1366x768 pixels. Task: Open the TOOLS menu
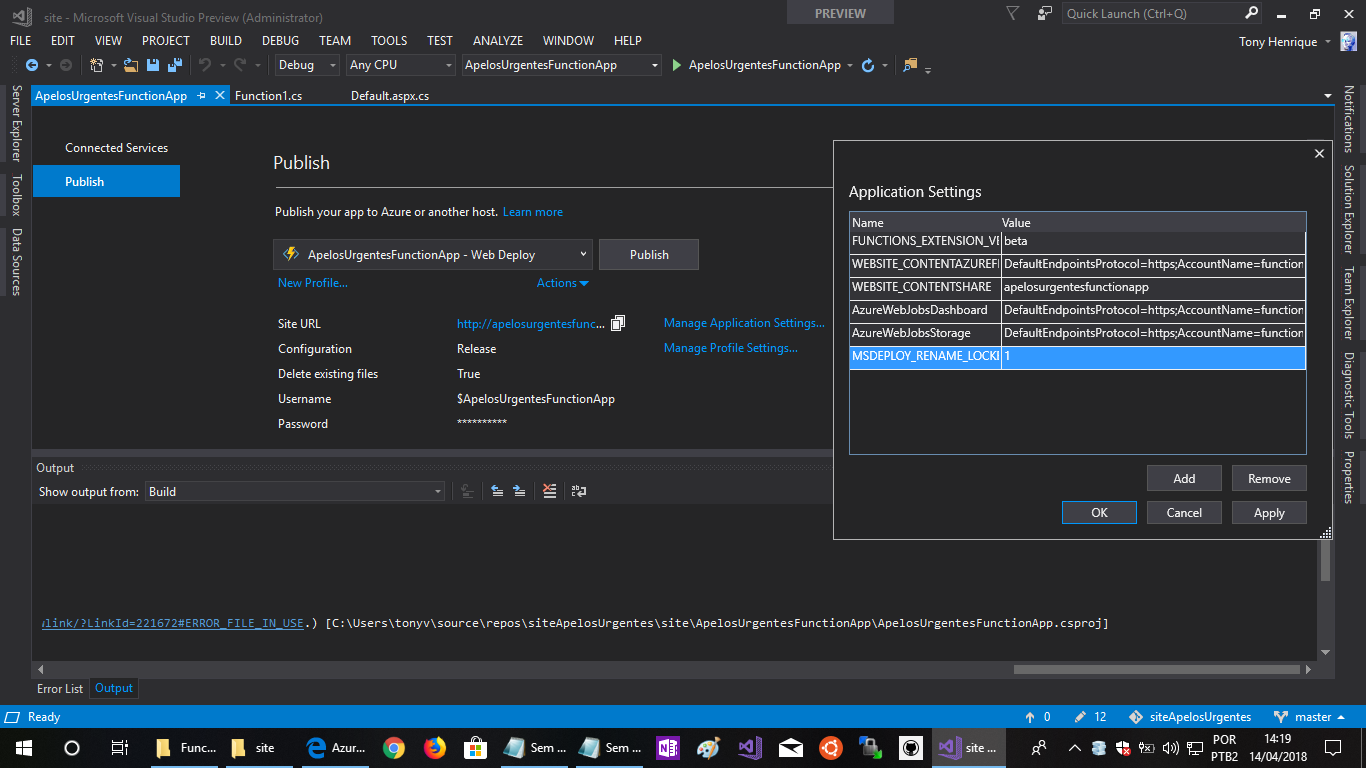pyautogui.click(x=389, y=41)
